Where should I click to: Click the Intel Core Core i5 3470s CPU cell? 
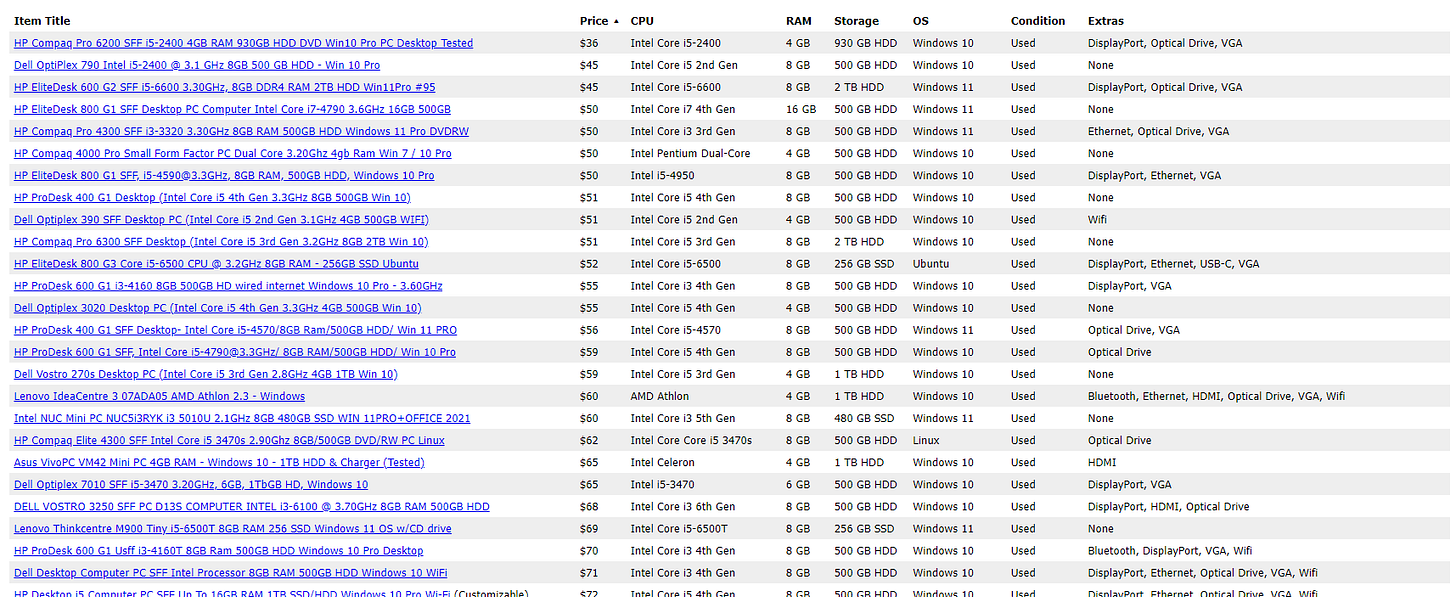[691, 440]
